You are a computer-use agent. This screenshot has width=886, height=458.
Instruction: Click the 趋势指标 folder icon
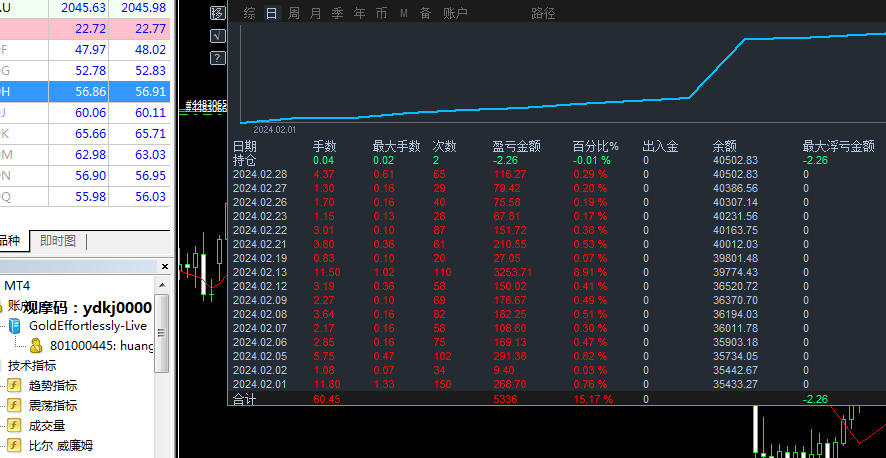point(14,386)
